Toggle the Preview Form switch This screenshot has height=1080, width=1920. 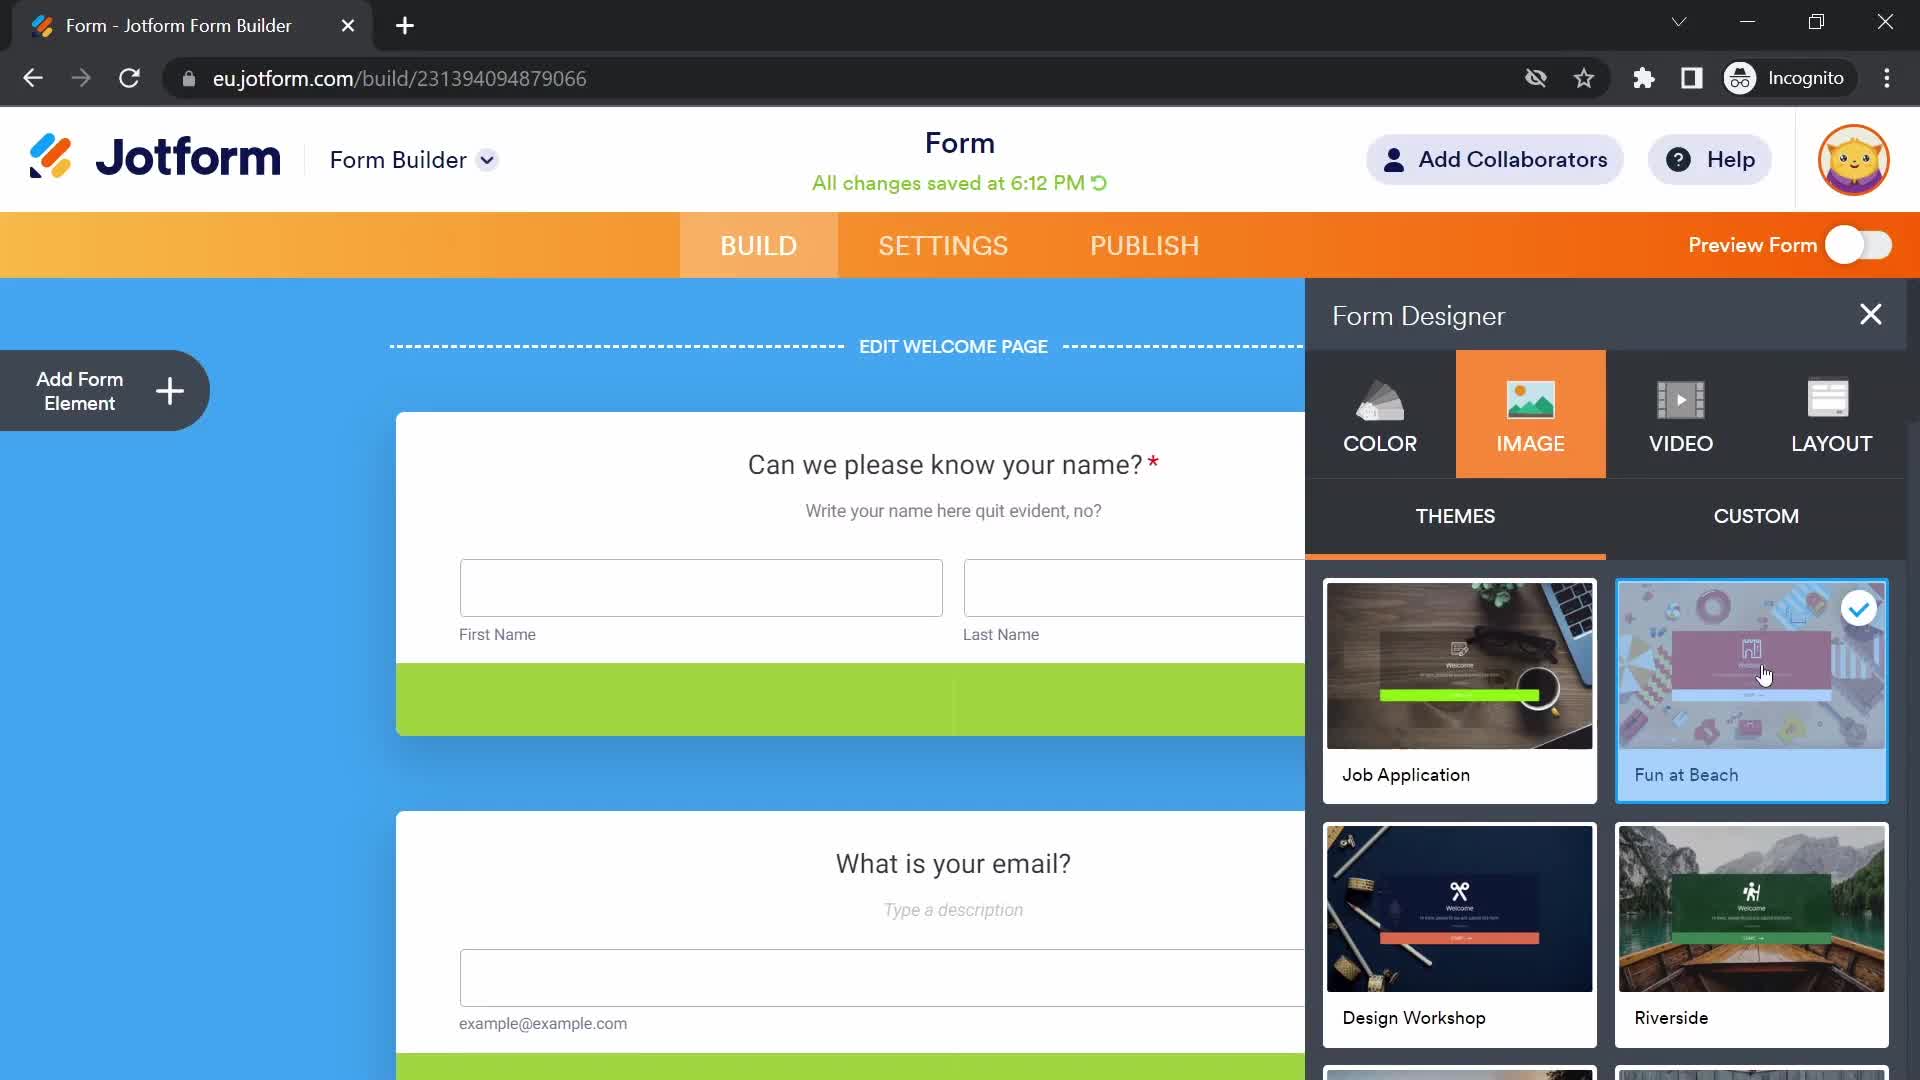point(1861,244)
